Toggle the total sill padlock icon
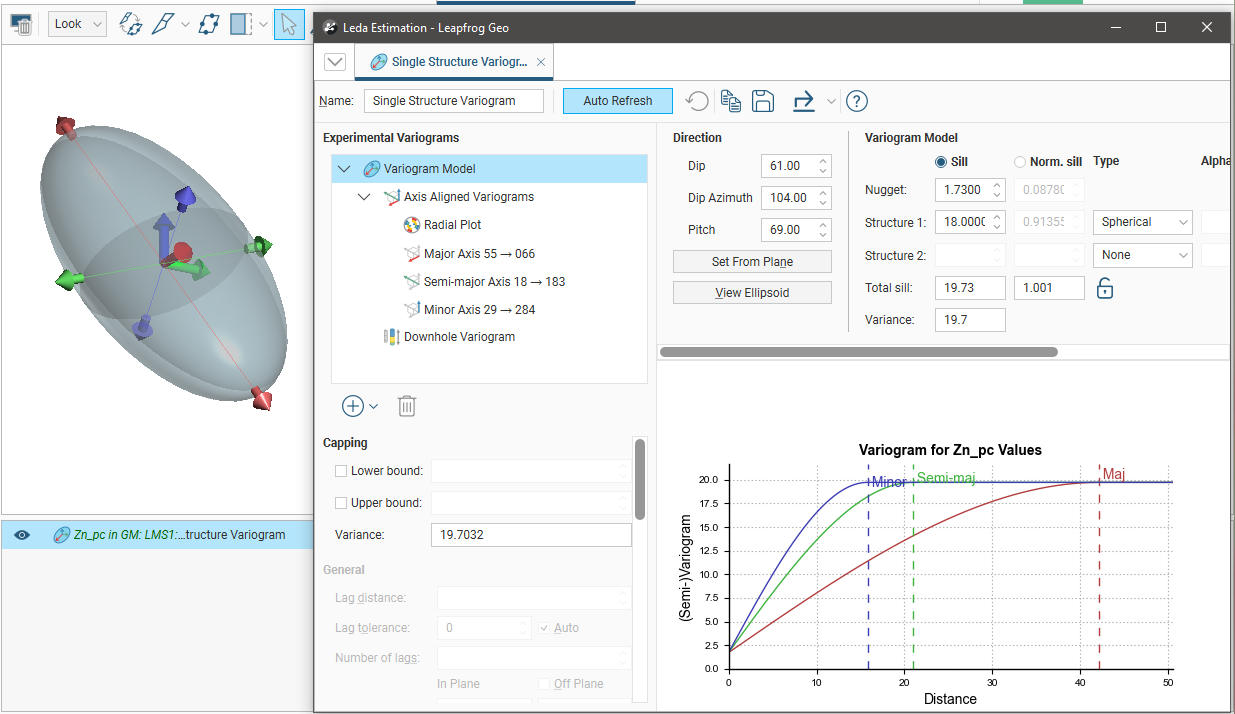This screenshot has height=714, width=1235. tap(1105, 289)
